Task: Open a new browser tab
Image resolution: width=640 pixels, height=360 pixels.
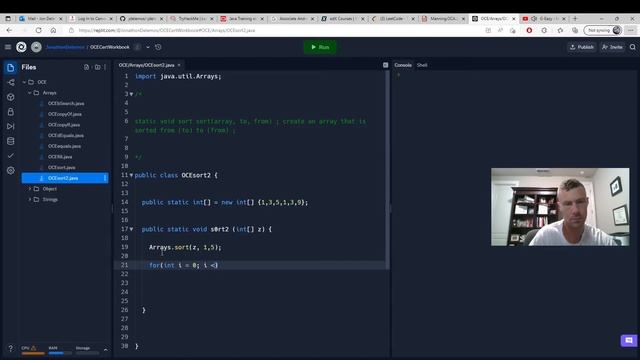Action: pos(575,18)
